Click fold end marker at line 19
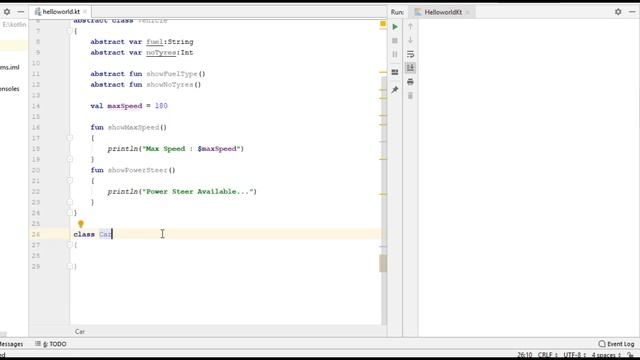 70,159
